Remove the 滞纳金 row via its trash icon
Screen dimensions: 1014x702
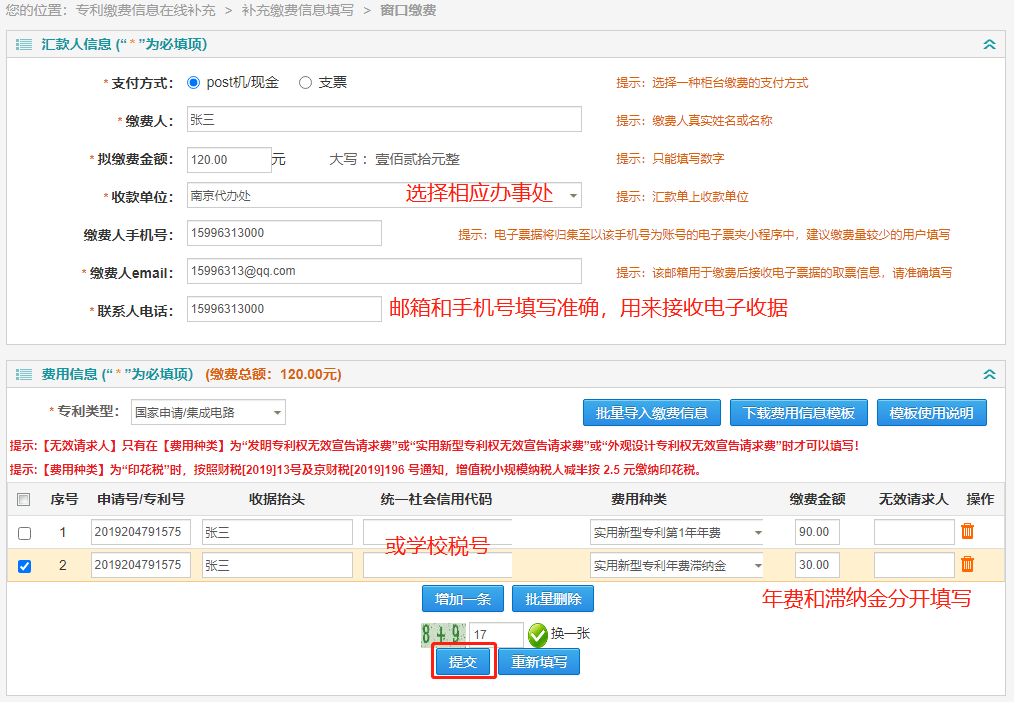coord(967,564)
